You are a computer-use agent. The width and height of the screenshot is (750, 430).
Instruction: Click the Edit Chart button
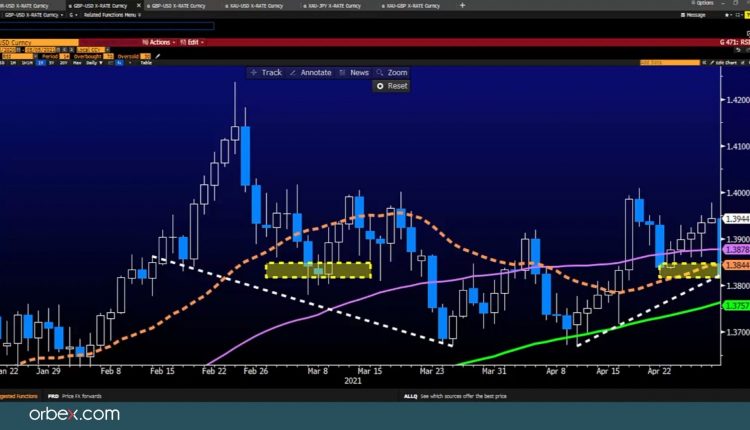tap(723, 63)
